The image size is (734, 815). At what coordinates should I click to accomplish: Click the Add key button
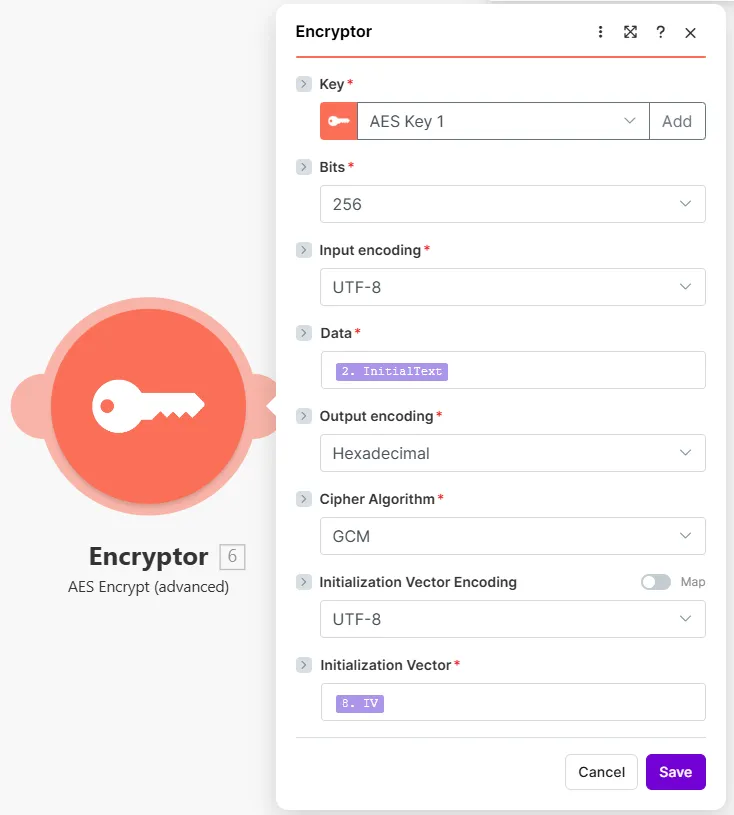(x=677, y=121)
